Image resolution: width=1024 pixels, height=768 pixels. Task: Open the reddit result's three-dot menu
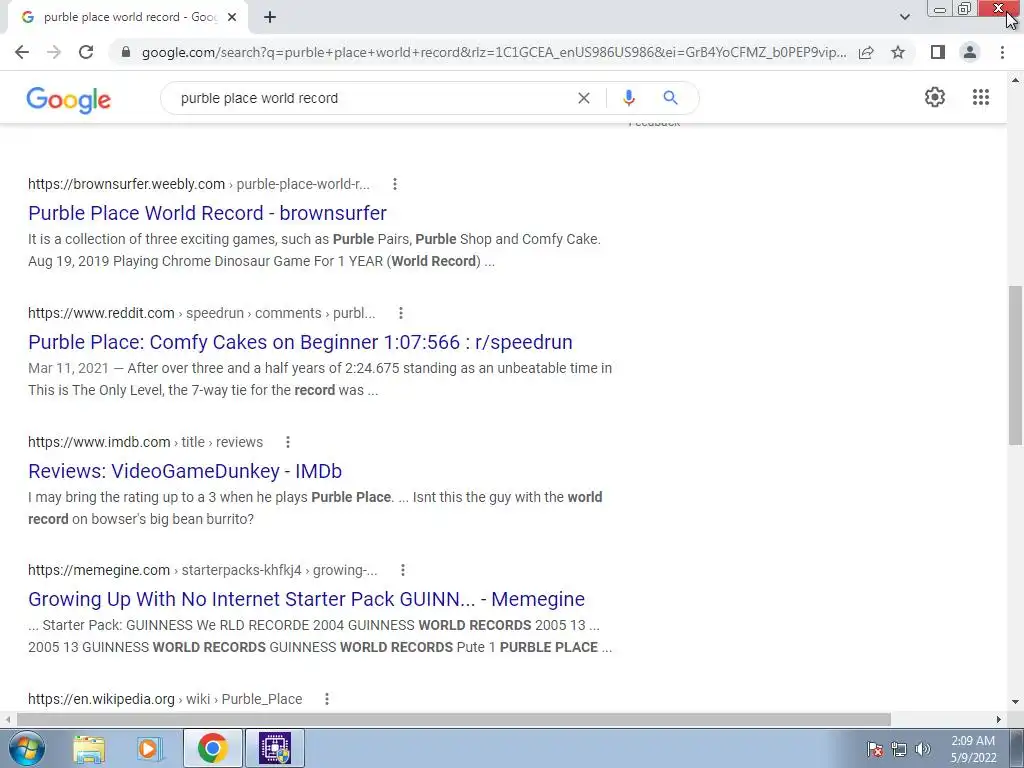400,313
